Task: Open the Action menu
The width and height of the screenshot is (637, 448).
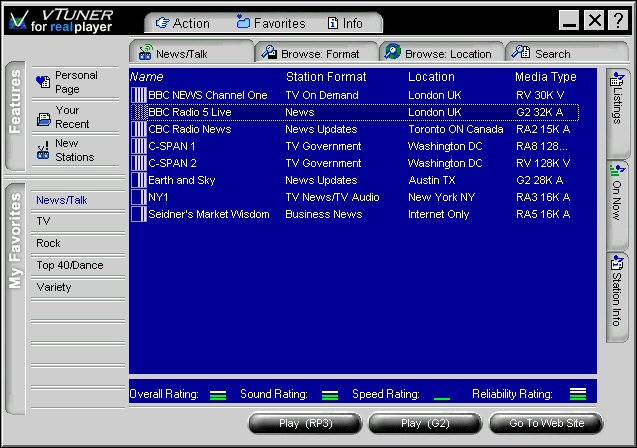Action: (183, 23)
